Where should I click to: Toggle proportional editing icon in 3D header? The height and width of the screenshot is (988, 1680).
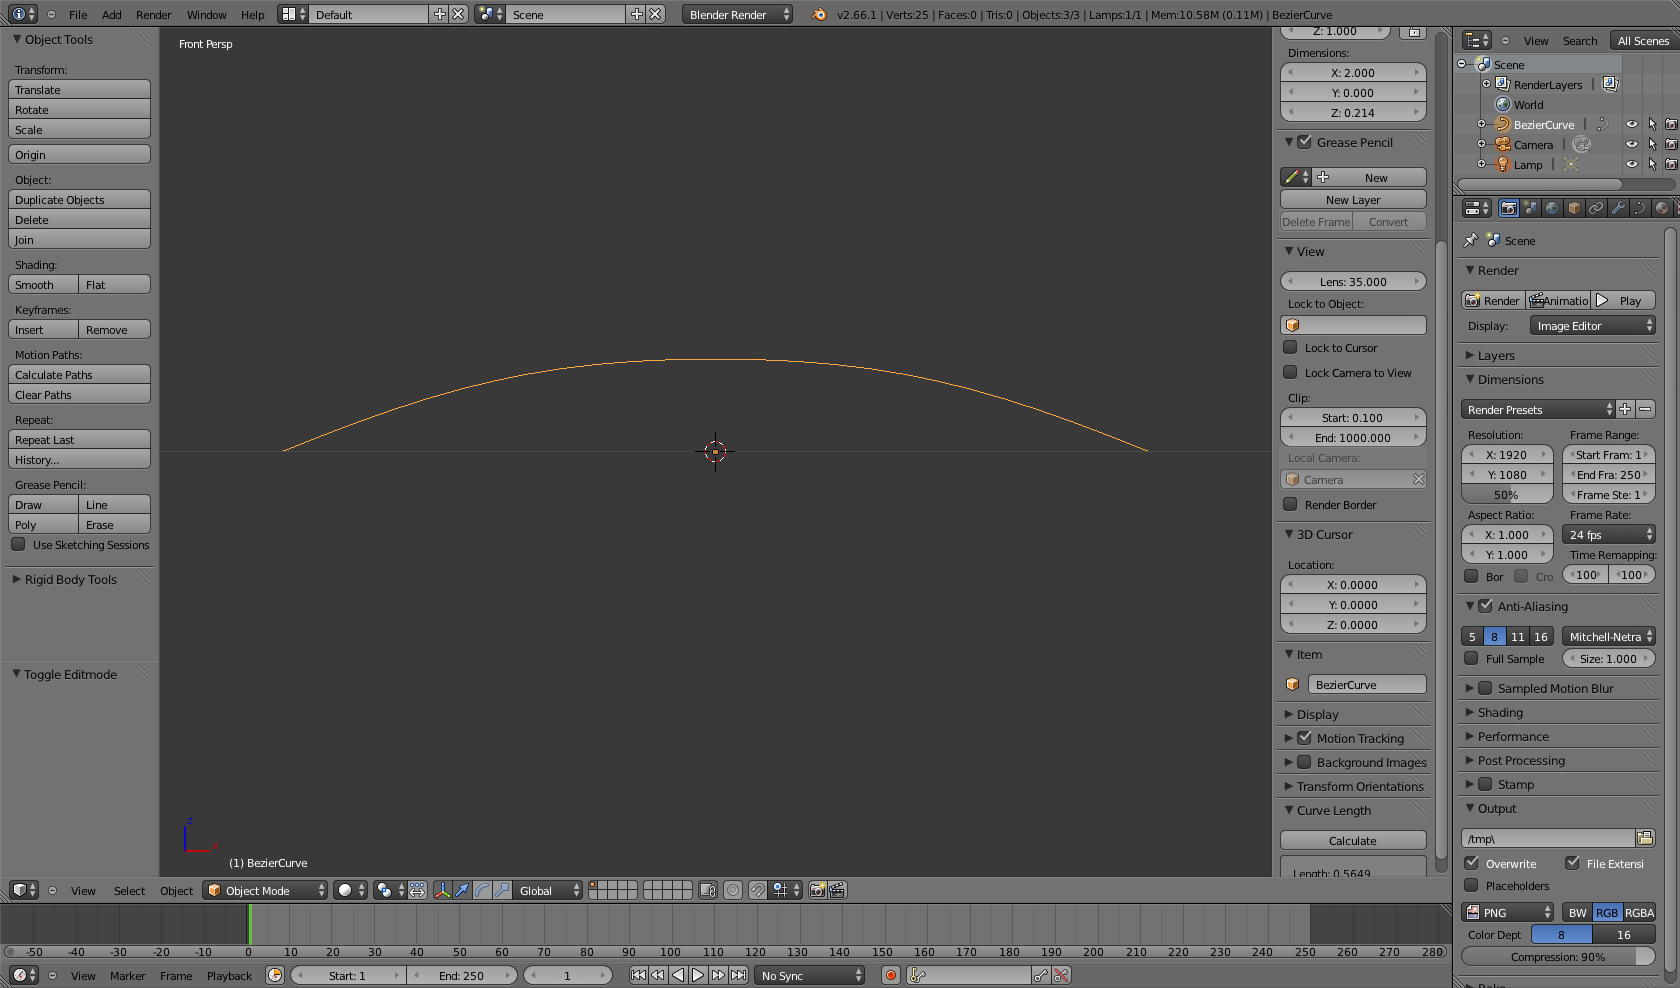733,890
